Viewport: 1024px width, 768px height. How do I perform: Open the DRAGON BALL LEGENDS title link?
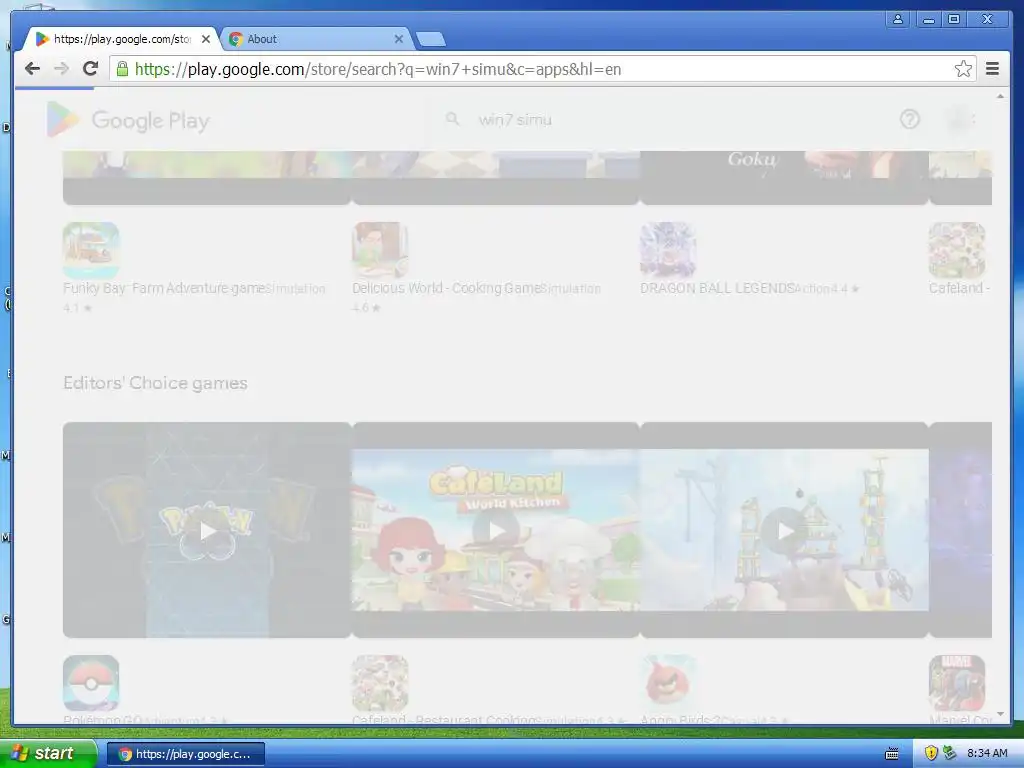[x=717, y=288]
